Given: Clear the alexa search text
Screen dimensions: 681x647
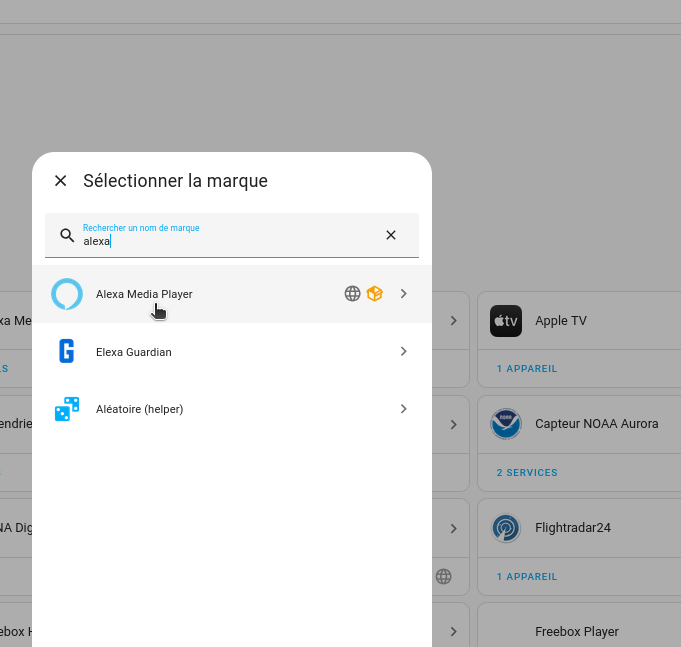Looking at the screenshot, I should pyautogui.click(x=391, y=235).
